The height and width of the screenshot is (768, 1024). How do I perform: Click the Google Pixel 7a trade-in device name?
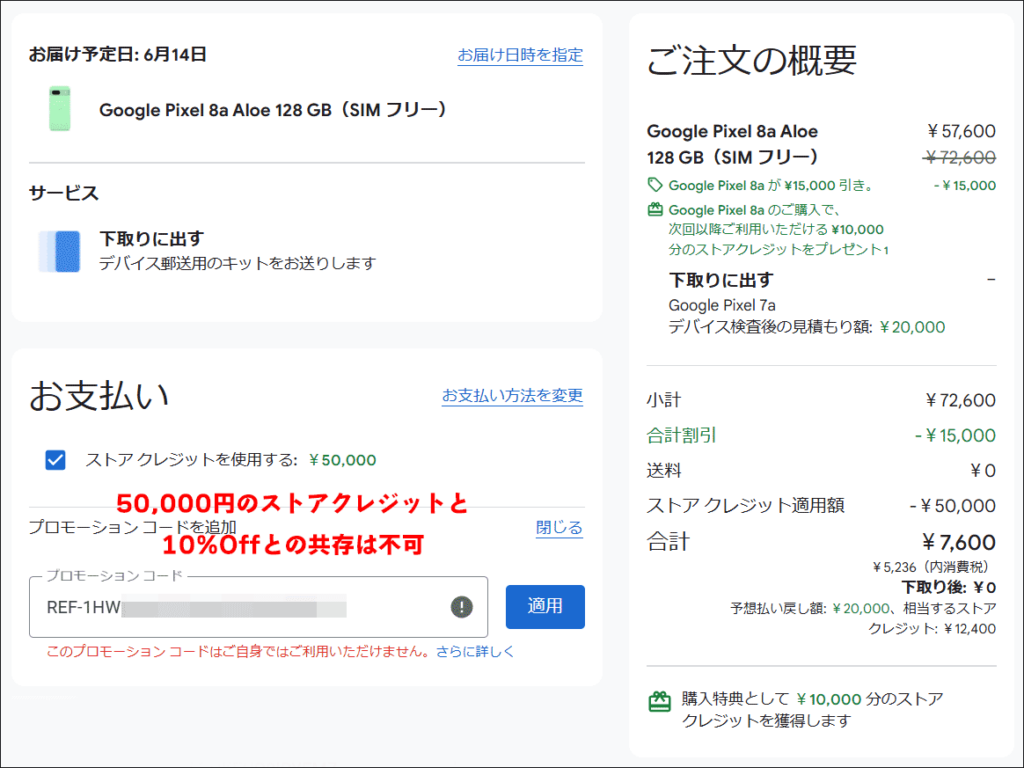(722, 305)
